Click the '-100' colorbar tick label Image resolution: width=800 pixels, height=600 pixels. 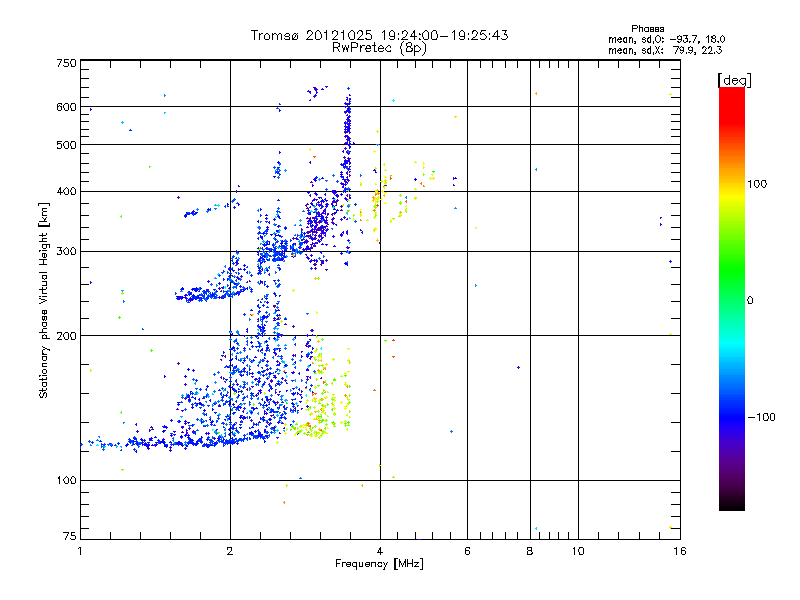761,417
